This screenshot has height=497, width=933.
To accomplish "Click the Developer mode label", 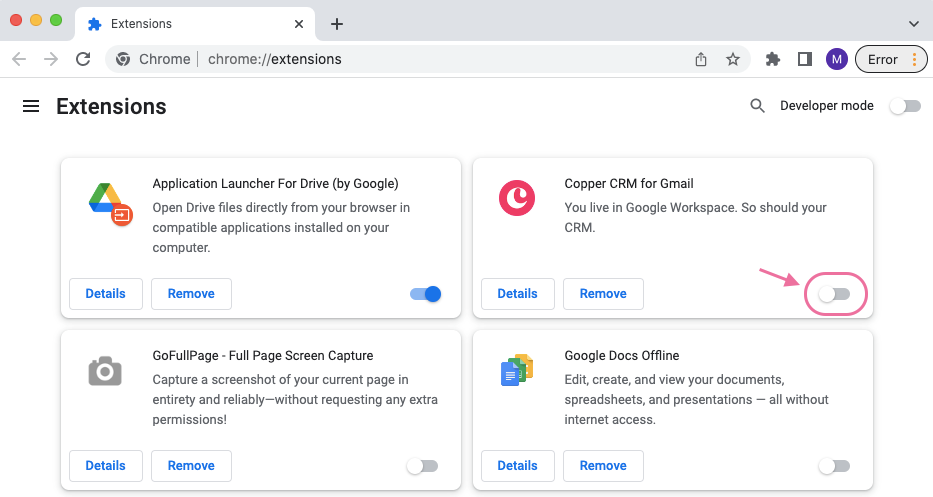I will point(826,106).
